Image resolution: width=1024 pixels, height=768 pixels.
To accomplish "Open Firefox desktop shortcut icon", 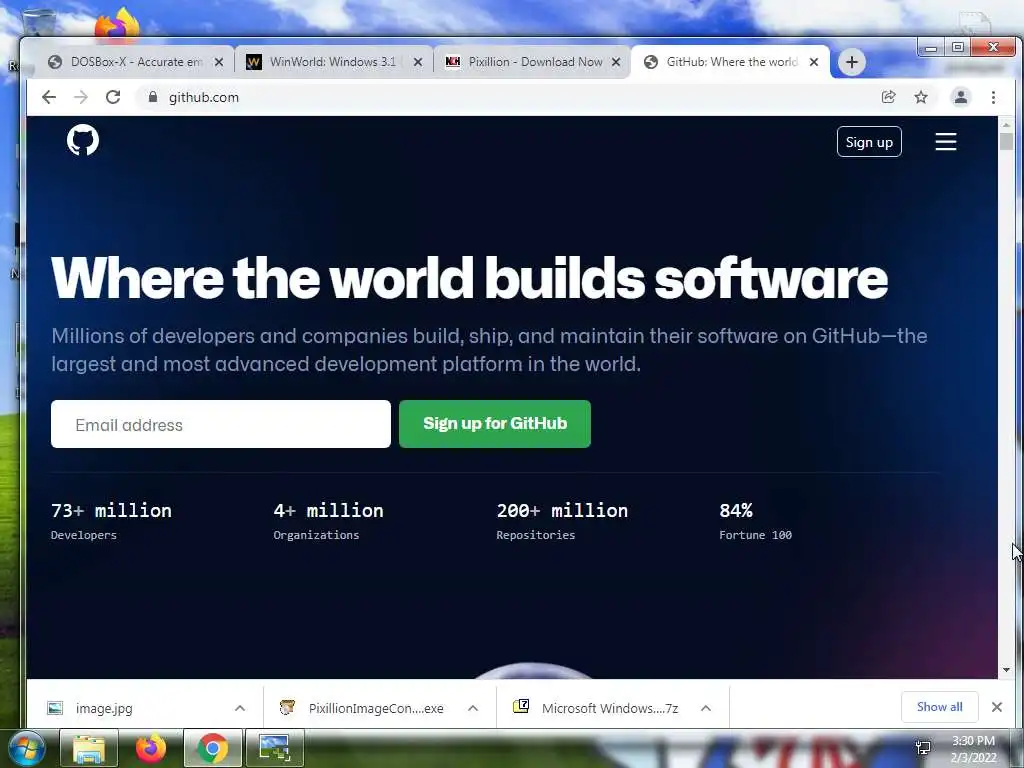I will [x=118, y=26].
